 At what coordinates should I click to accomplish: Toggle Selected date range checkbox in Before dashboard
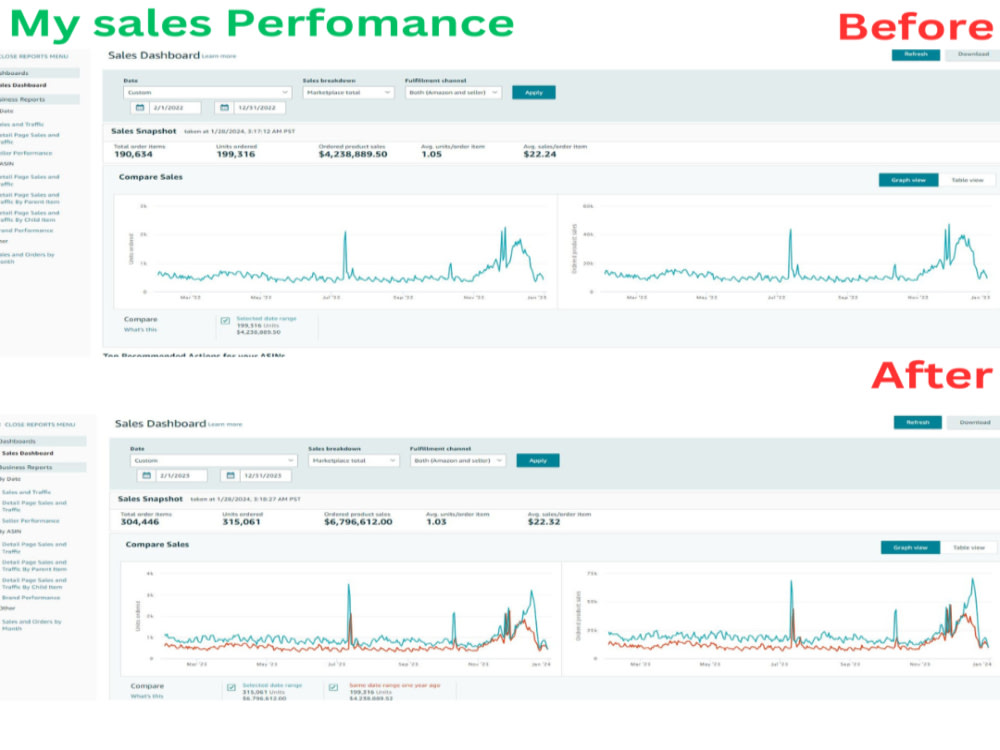click(x=225, y=321)
